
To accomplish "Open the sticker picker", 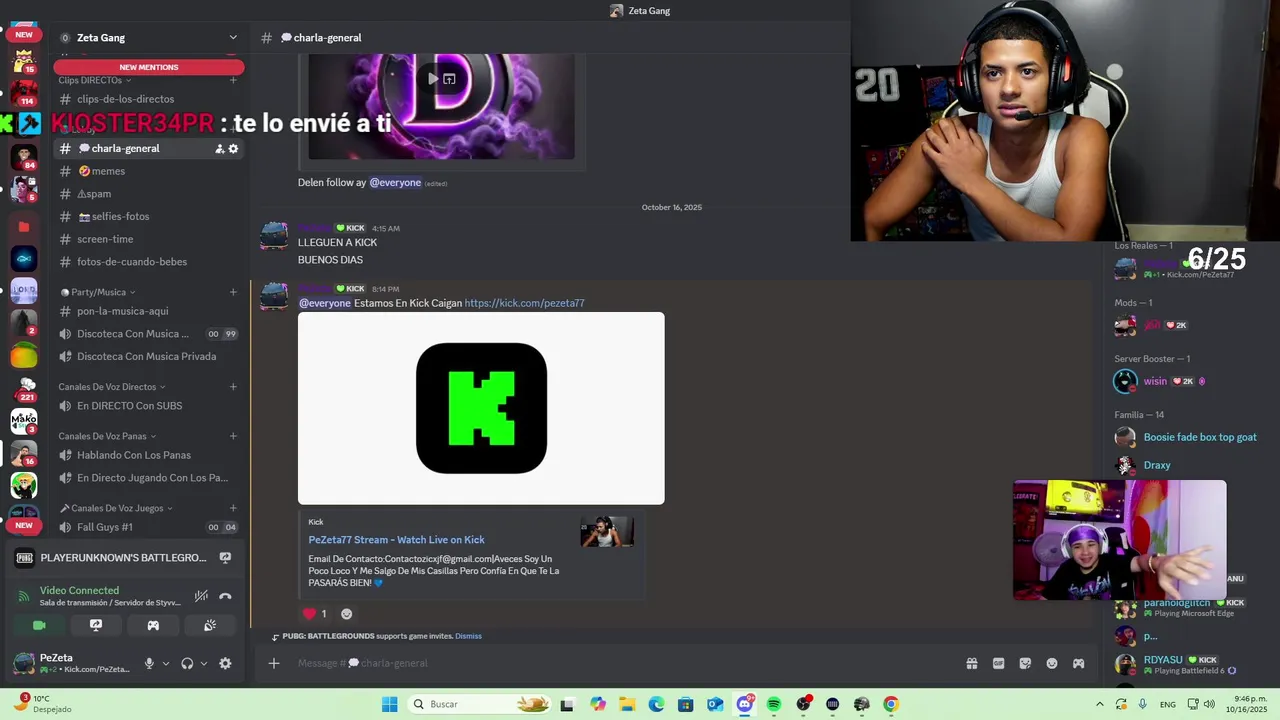I will tap(1025, 663).
